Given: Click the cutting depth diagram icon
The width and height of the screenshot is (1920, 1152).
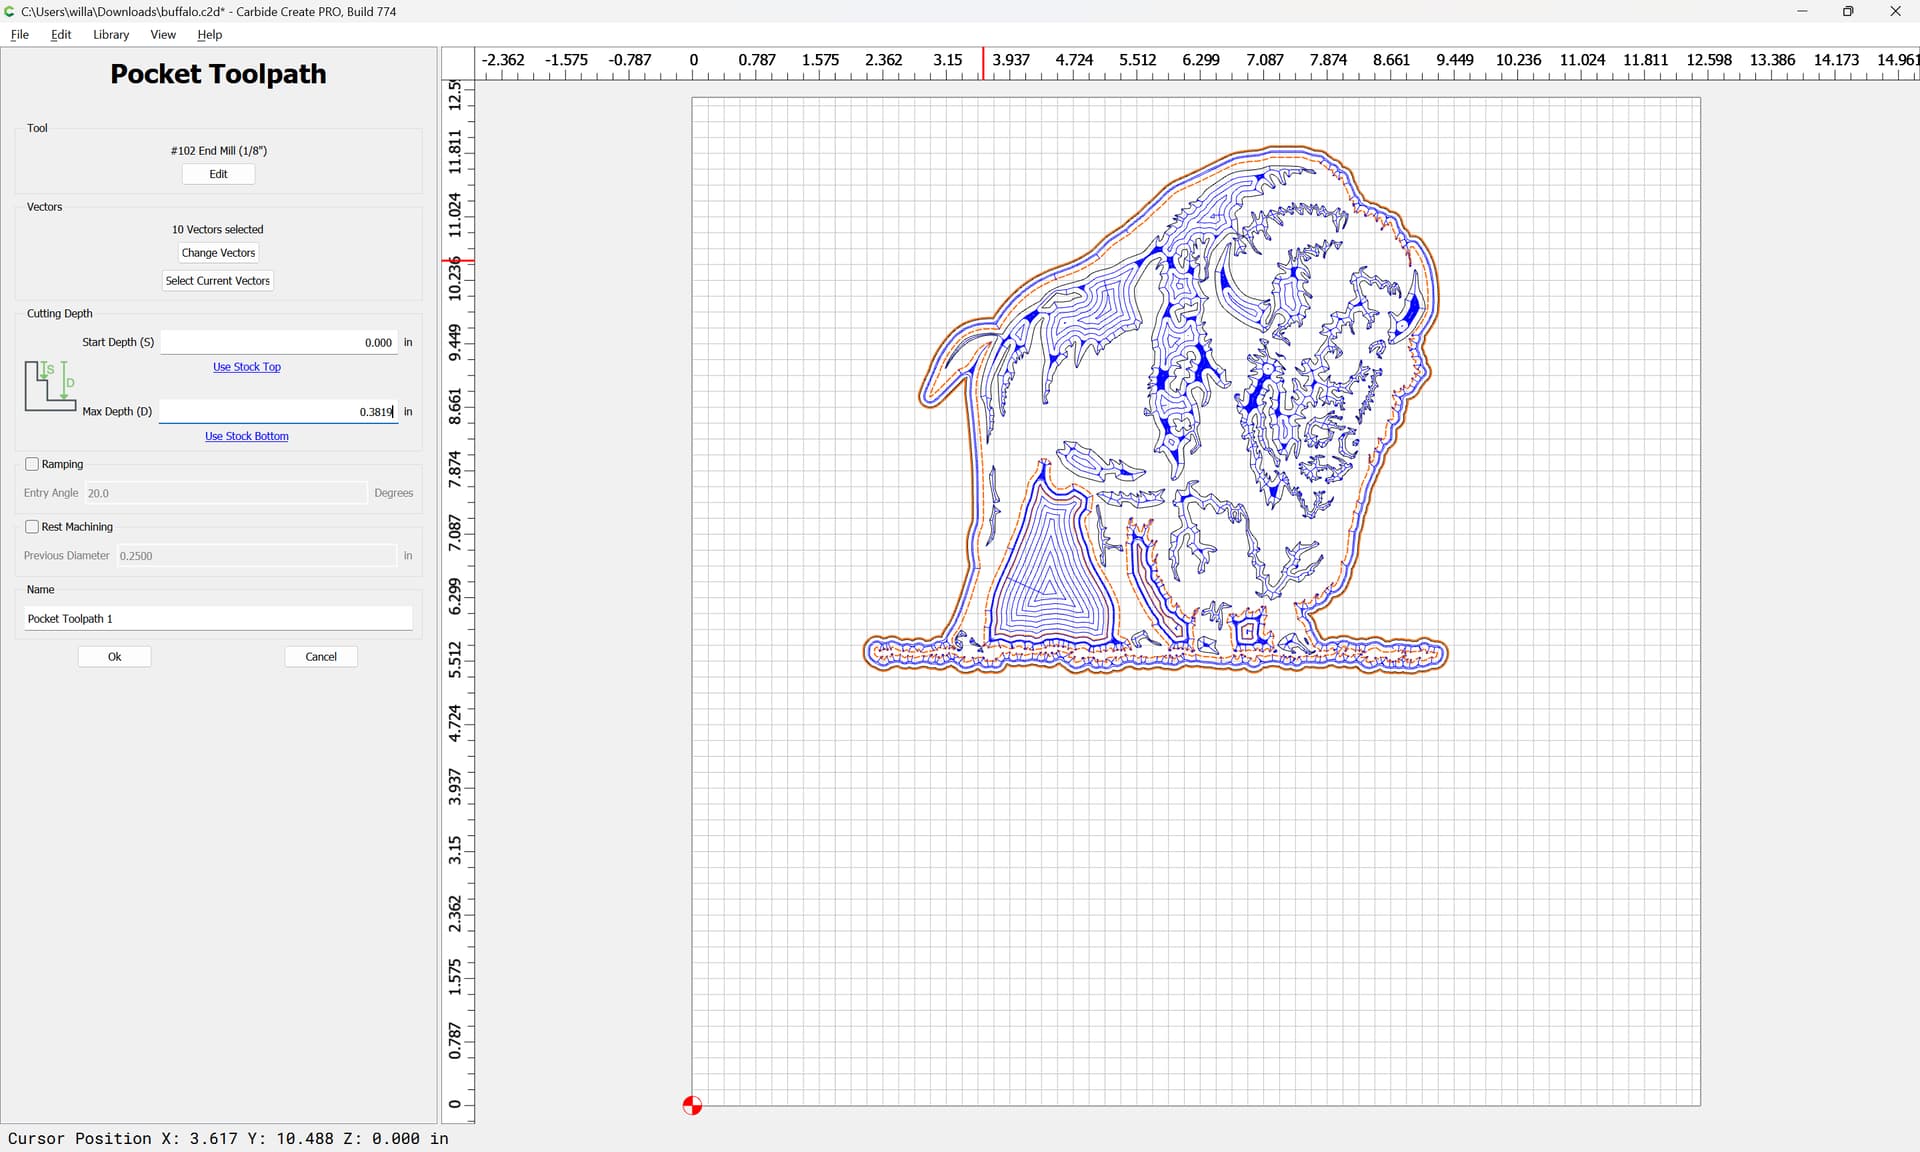Looking at the screenshot, I should pyautogui.click(x=50, y=386).
